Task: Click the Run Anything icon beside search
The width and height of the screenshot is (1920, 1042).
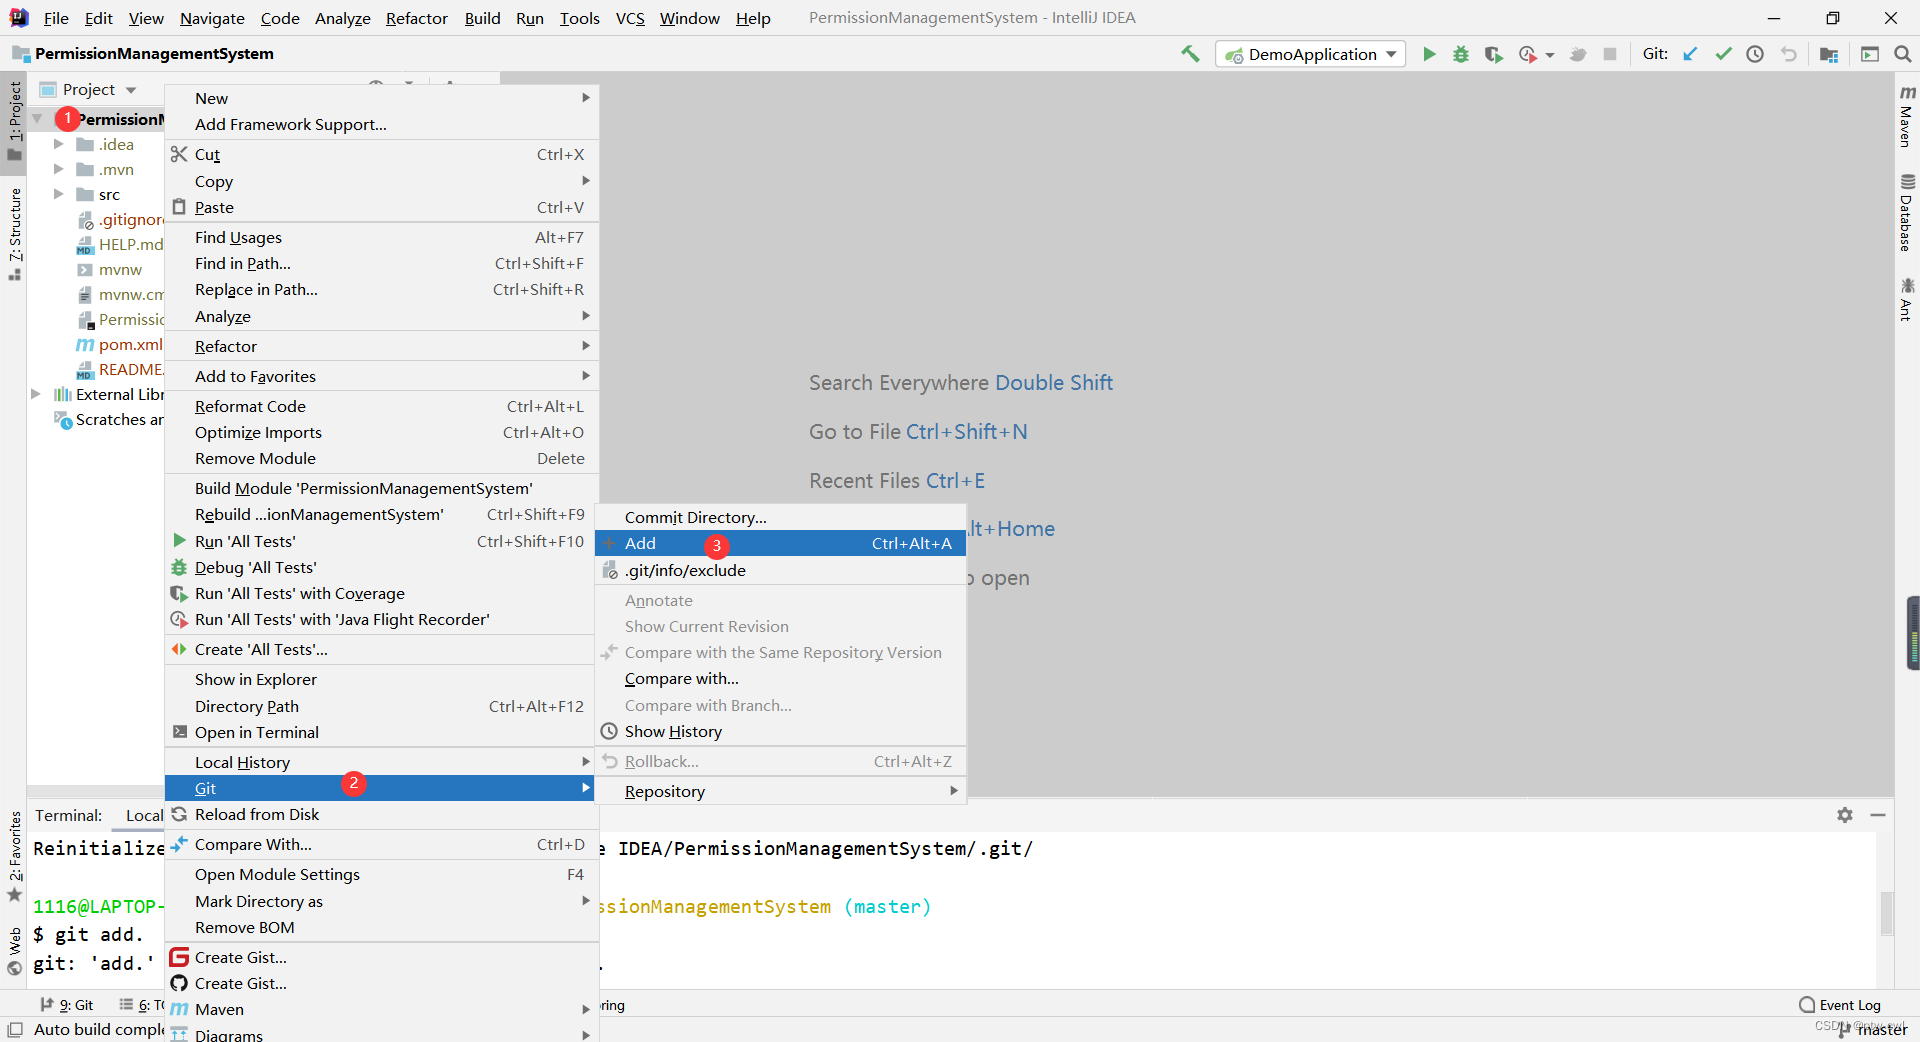Action: pos(1870,54)
